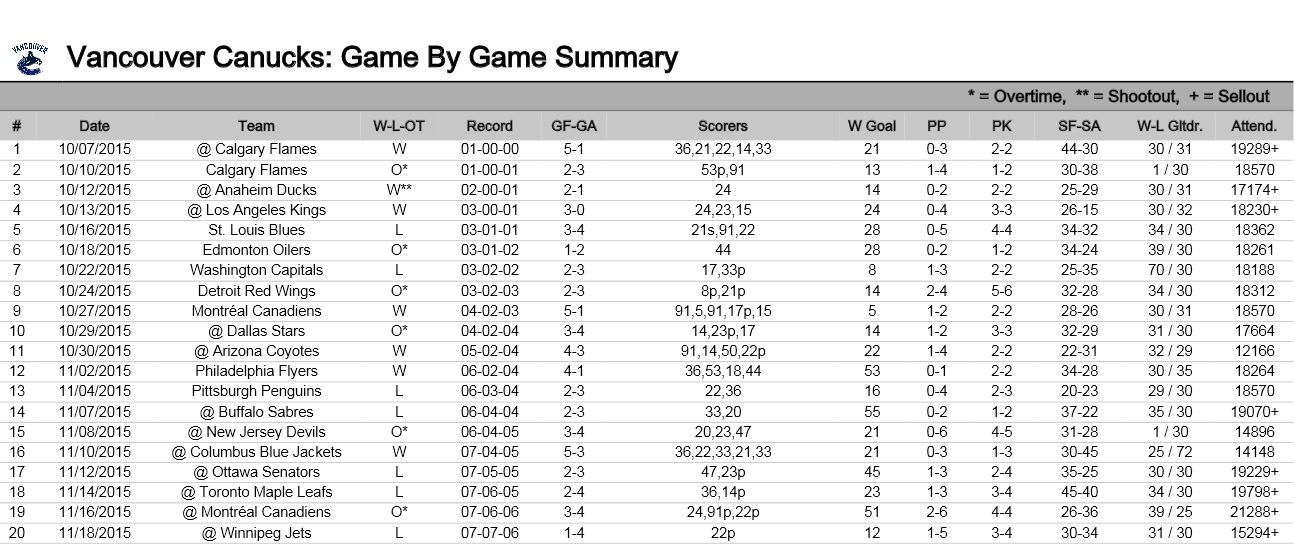Open the @ Calgary Flames game row

pos(256,149)
